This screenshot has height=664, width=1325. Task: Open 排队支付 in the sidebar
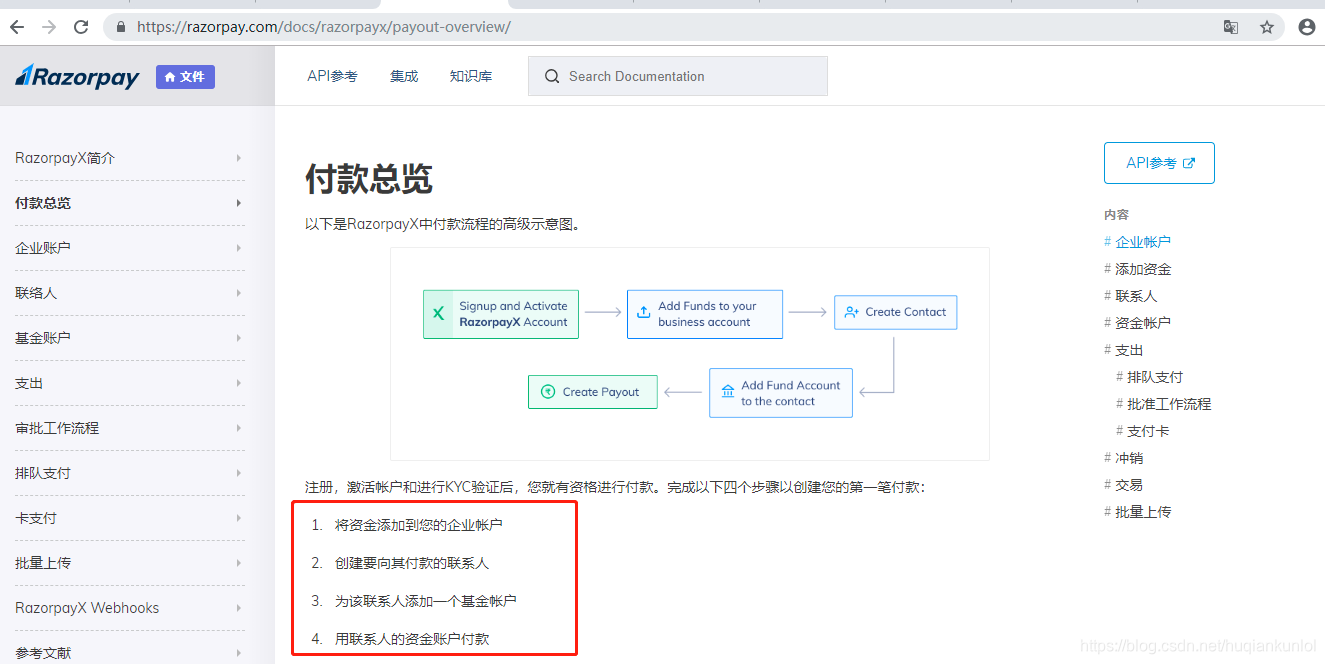tap(43, 473)
